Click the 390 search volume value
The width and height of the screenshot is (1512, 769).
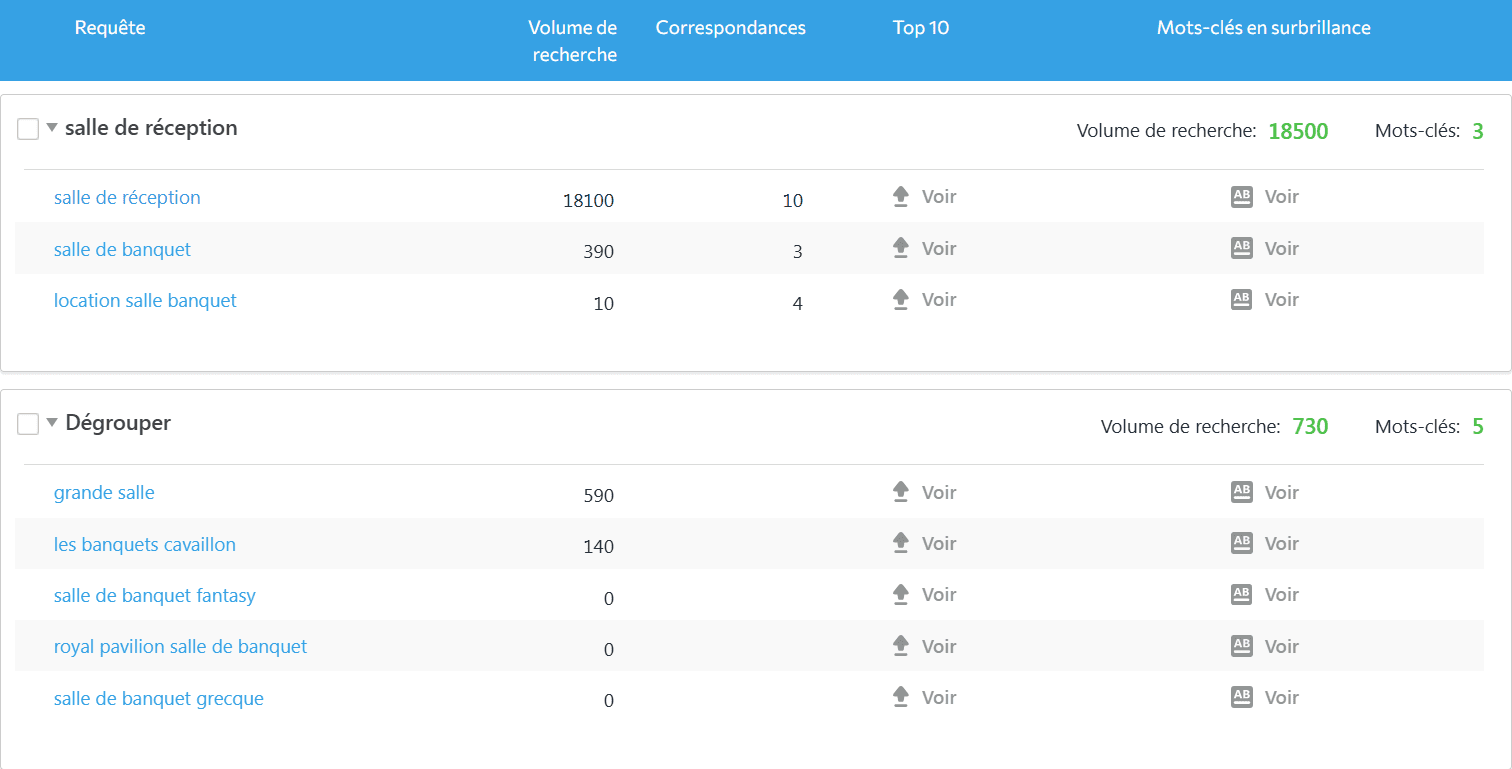pyautogui.click(x=598, y=252)
